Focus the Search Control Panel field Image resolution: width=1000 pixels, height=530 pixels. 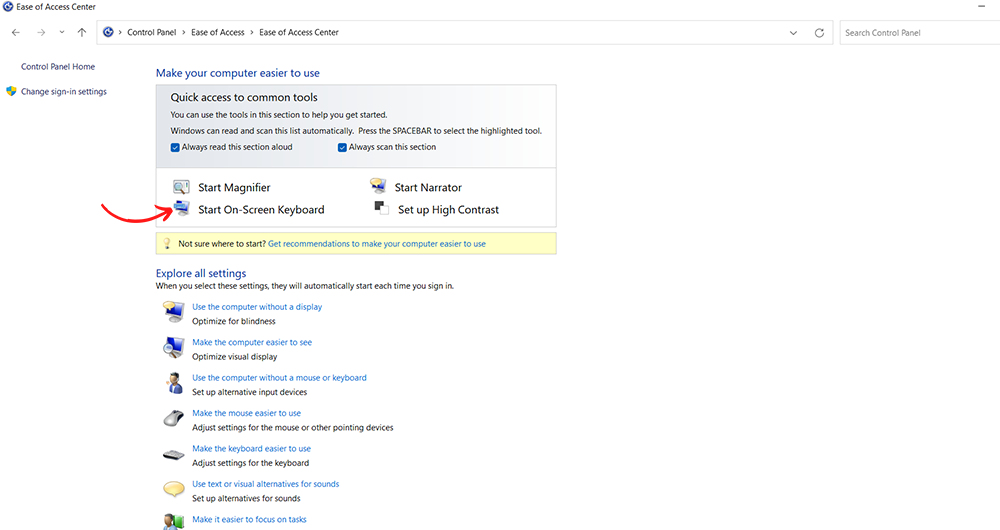[920, 33]
